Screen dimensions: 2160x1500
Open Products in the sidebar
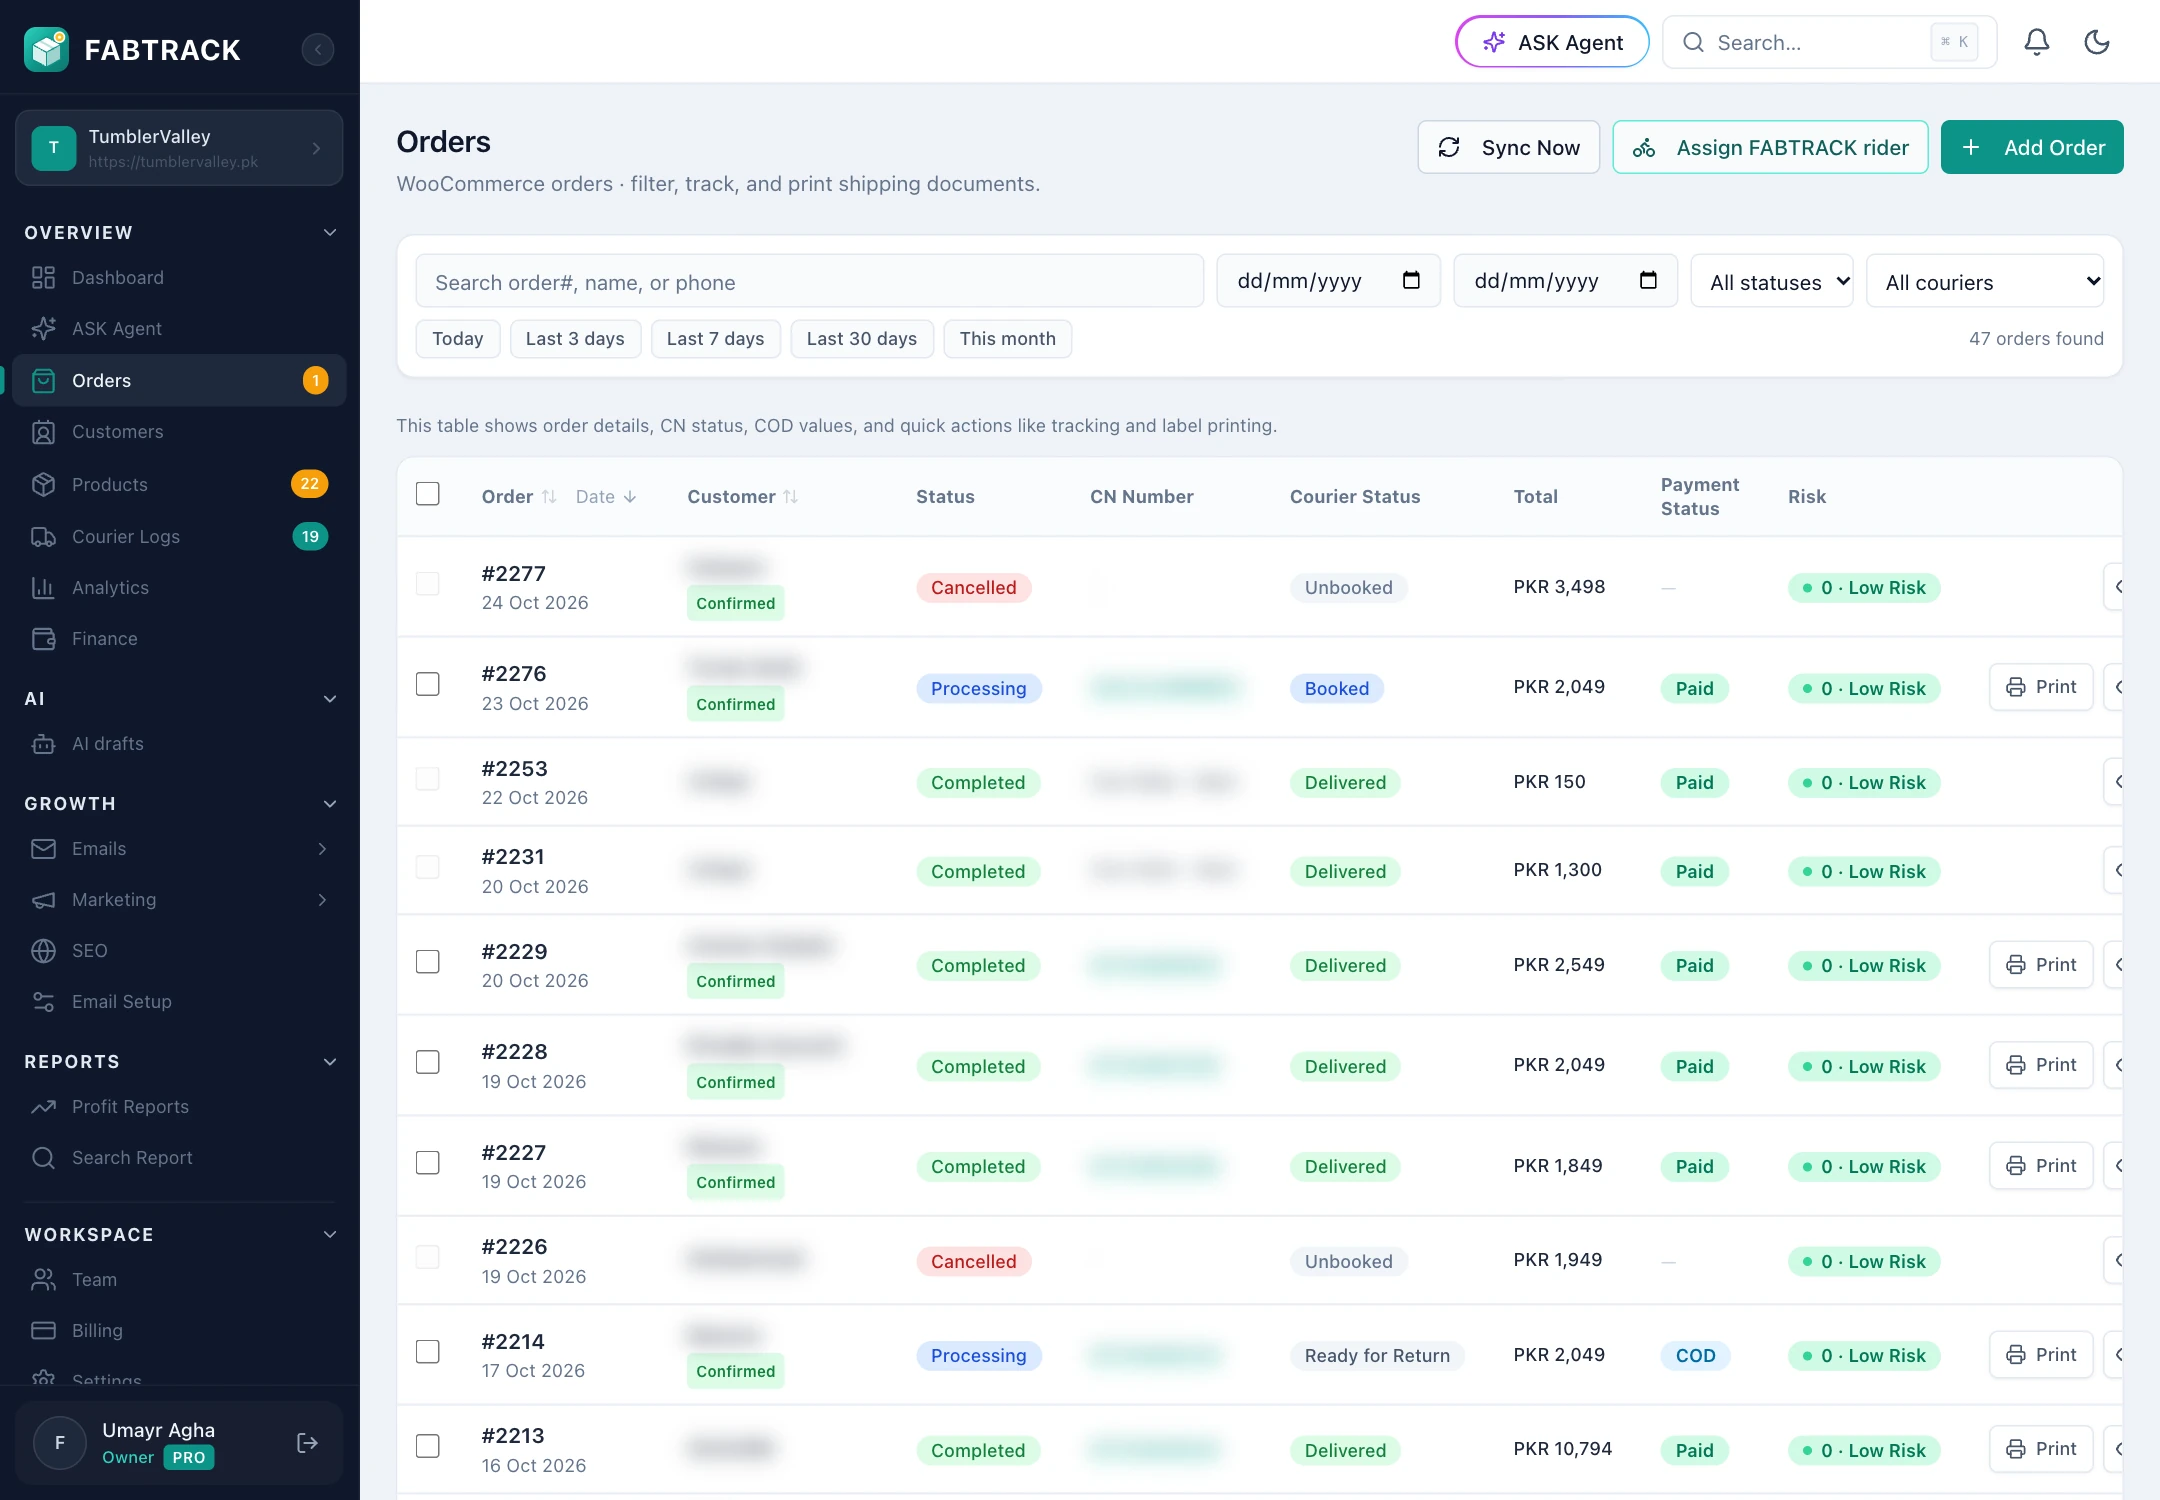[180, 484]
